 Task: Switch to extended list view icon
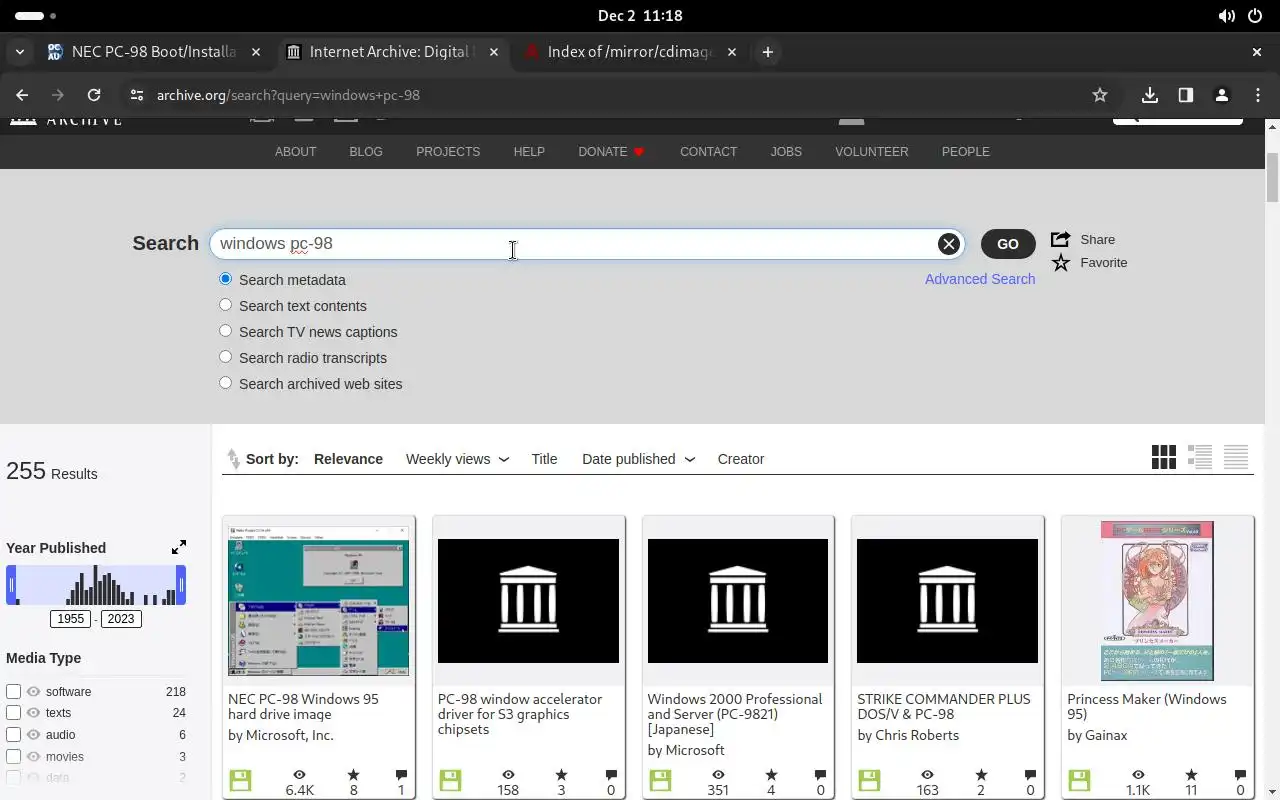[x=1200, y=457]
